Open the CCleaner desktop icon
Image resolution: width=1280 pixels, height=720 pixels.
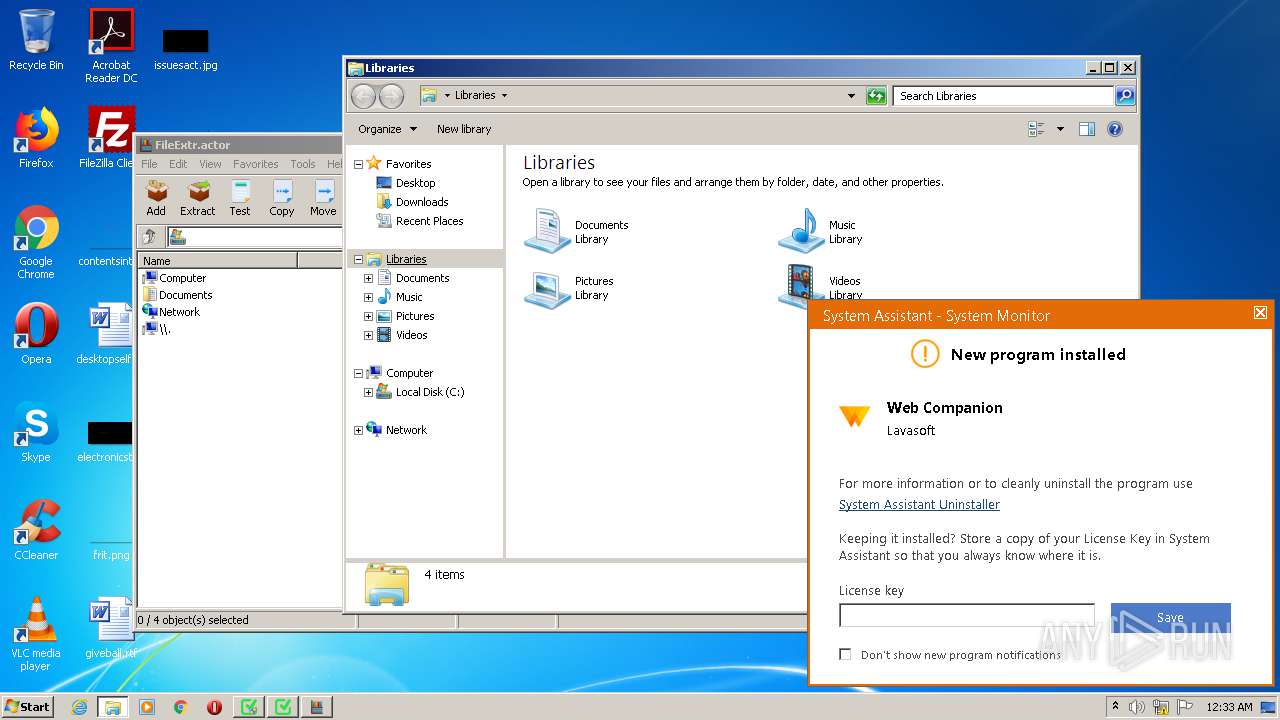[x=36, y=530]
